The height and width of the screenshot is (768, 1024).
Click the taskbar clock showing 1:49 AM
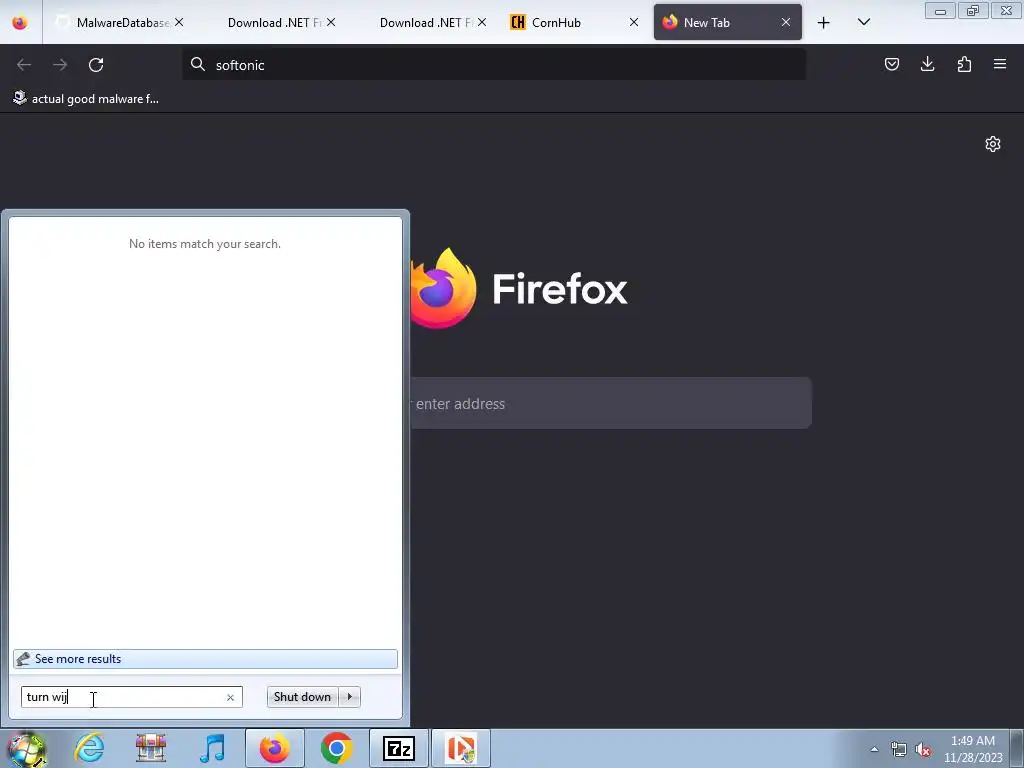point(973,749)
